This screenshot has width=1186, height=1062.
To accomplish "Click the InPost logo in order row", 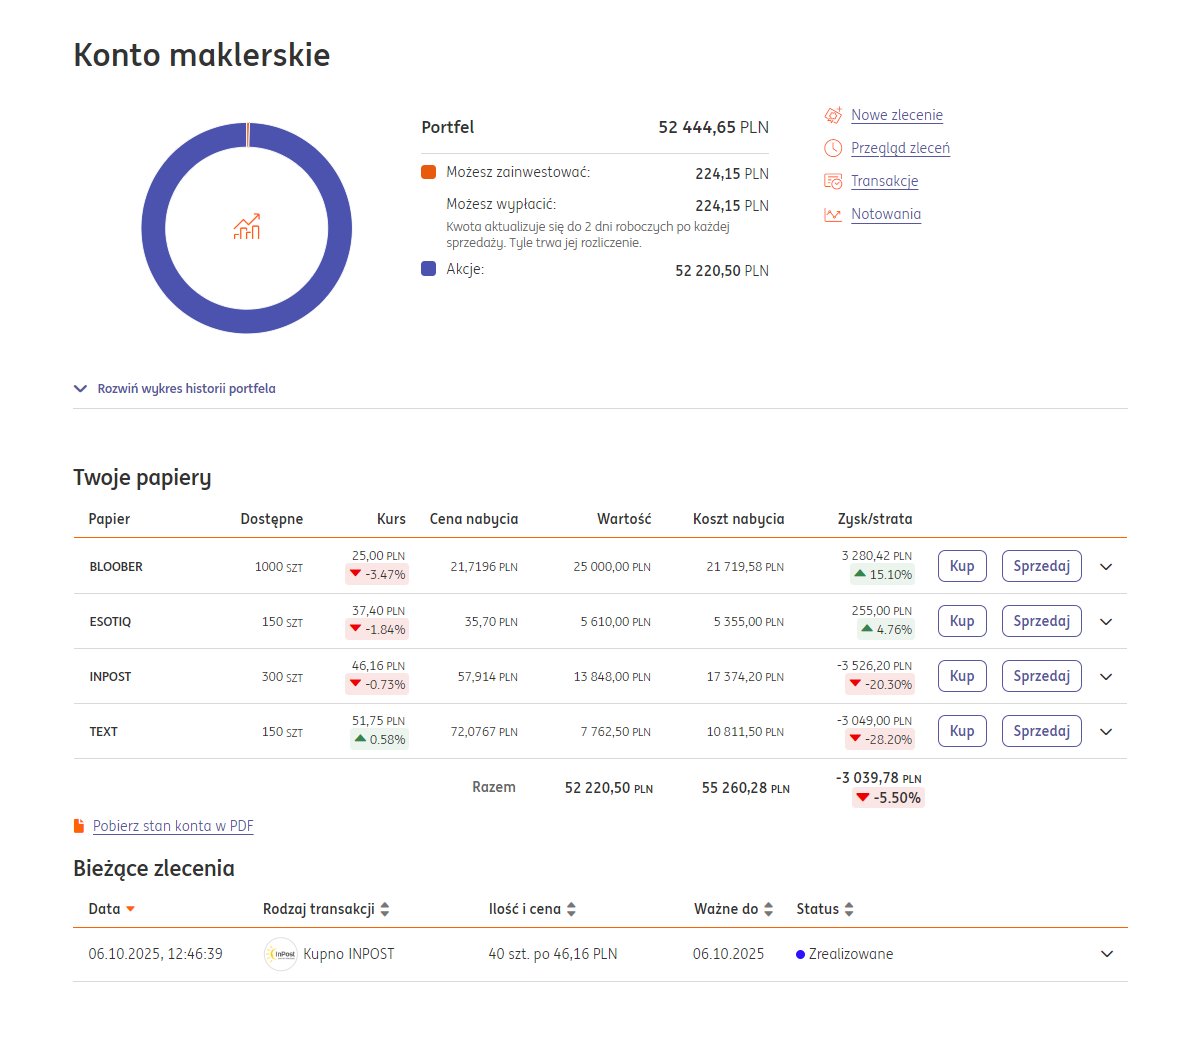I will 281,954.
